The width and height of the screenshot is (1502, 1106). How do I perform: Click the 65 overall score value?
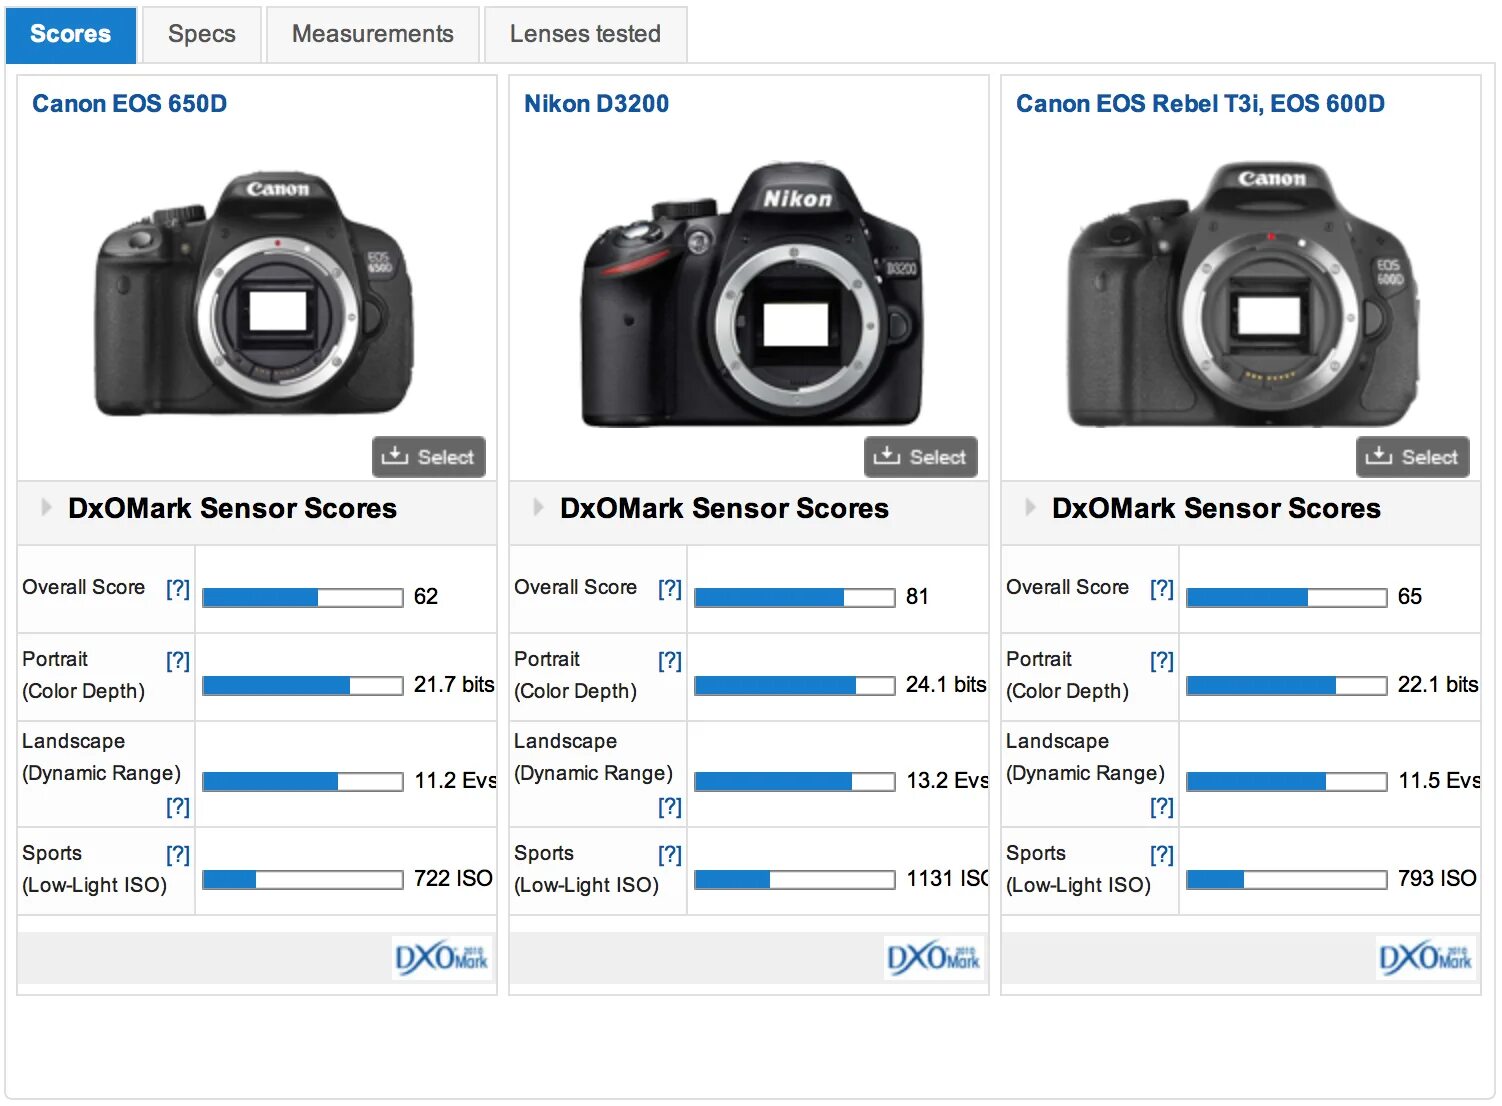[x=1410, y=597]
